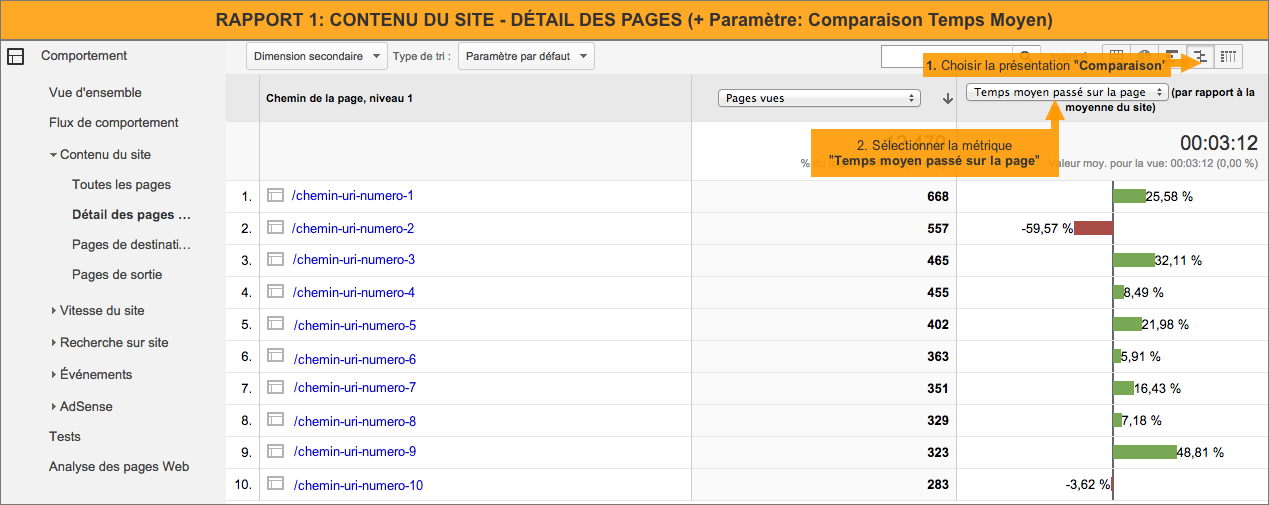The image size is (1269, 505).
Task: Click the page icon beside /chemin-uri-numero-3
Action: 276,260
